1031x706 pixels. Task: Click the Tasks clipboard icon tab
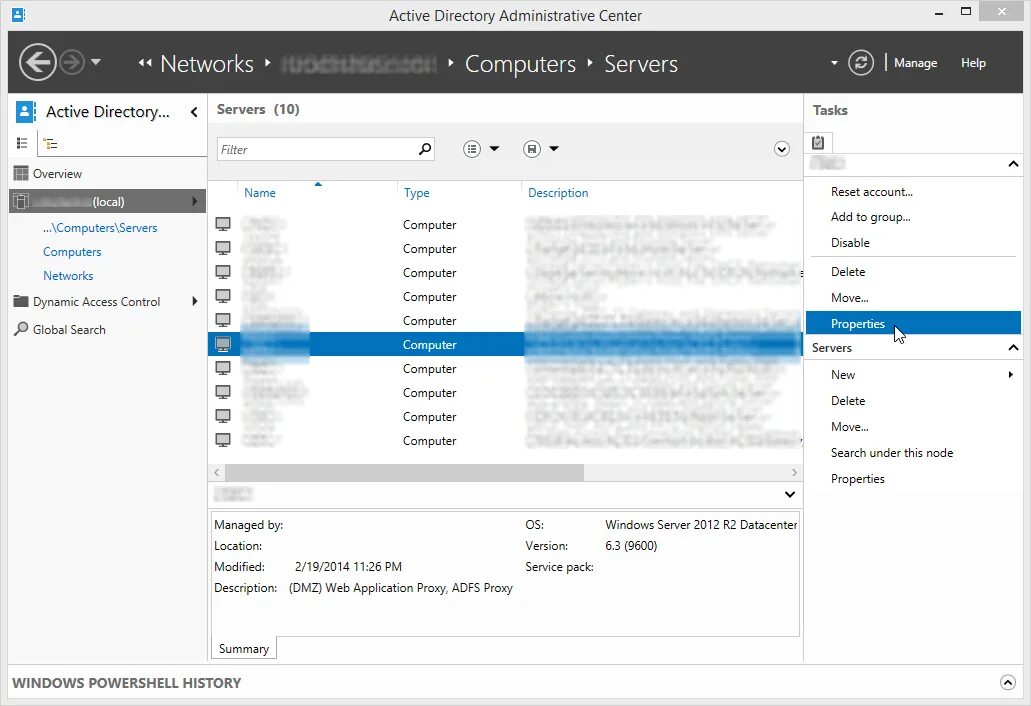(818, 142)
